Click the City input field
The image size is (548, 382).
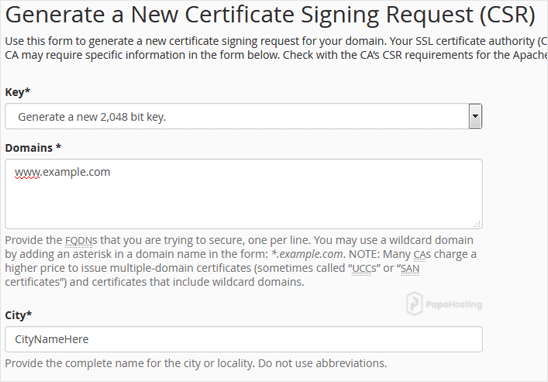coord(244,339)
